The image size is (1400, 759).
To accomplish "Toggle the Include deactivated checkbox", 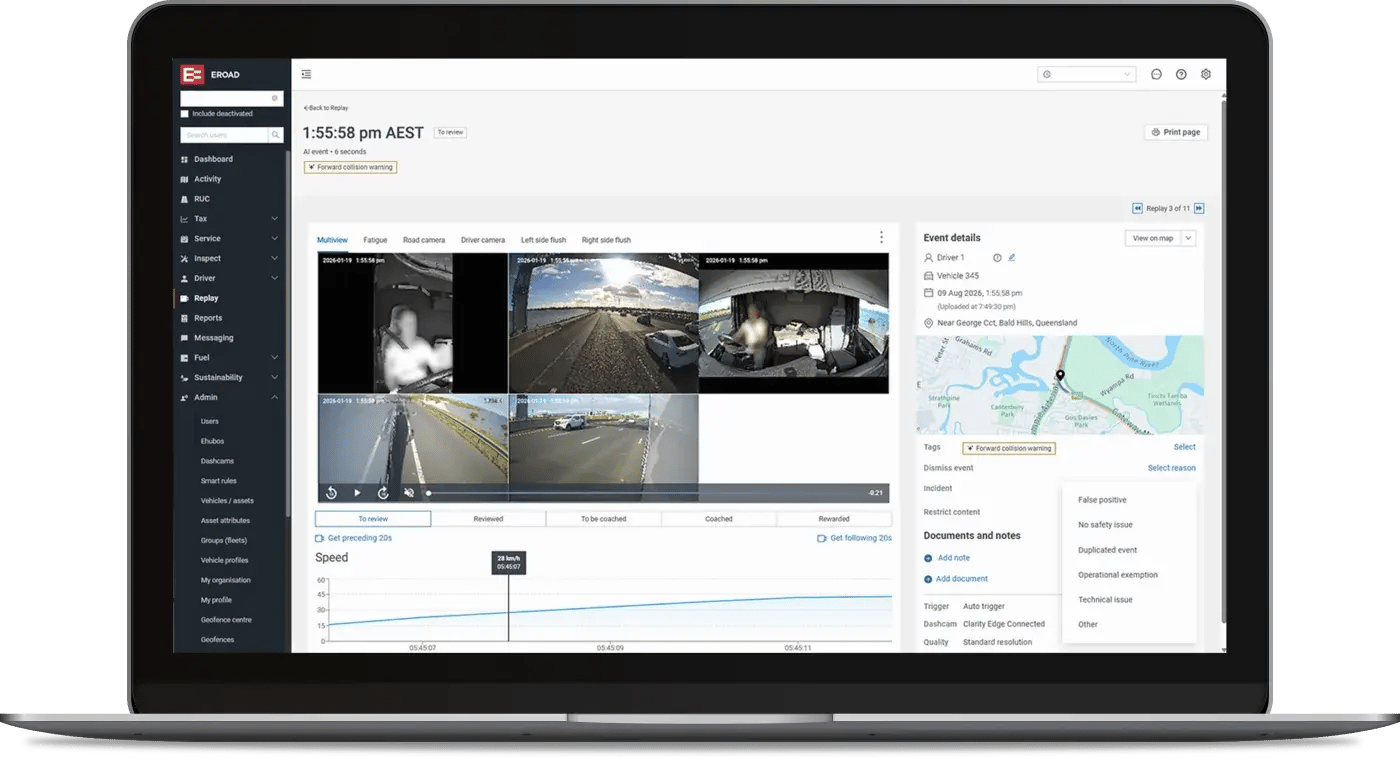I will [x=184, y=114].
